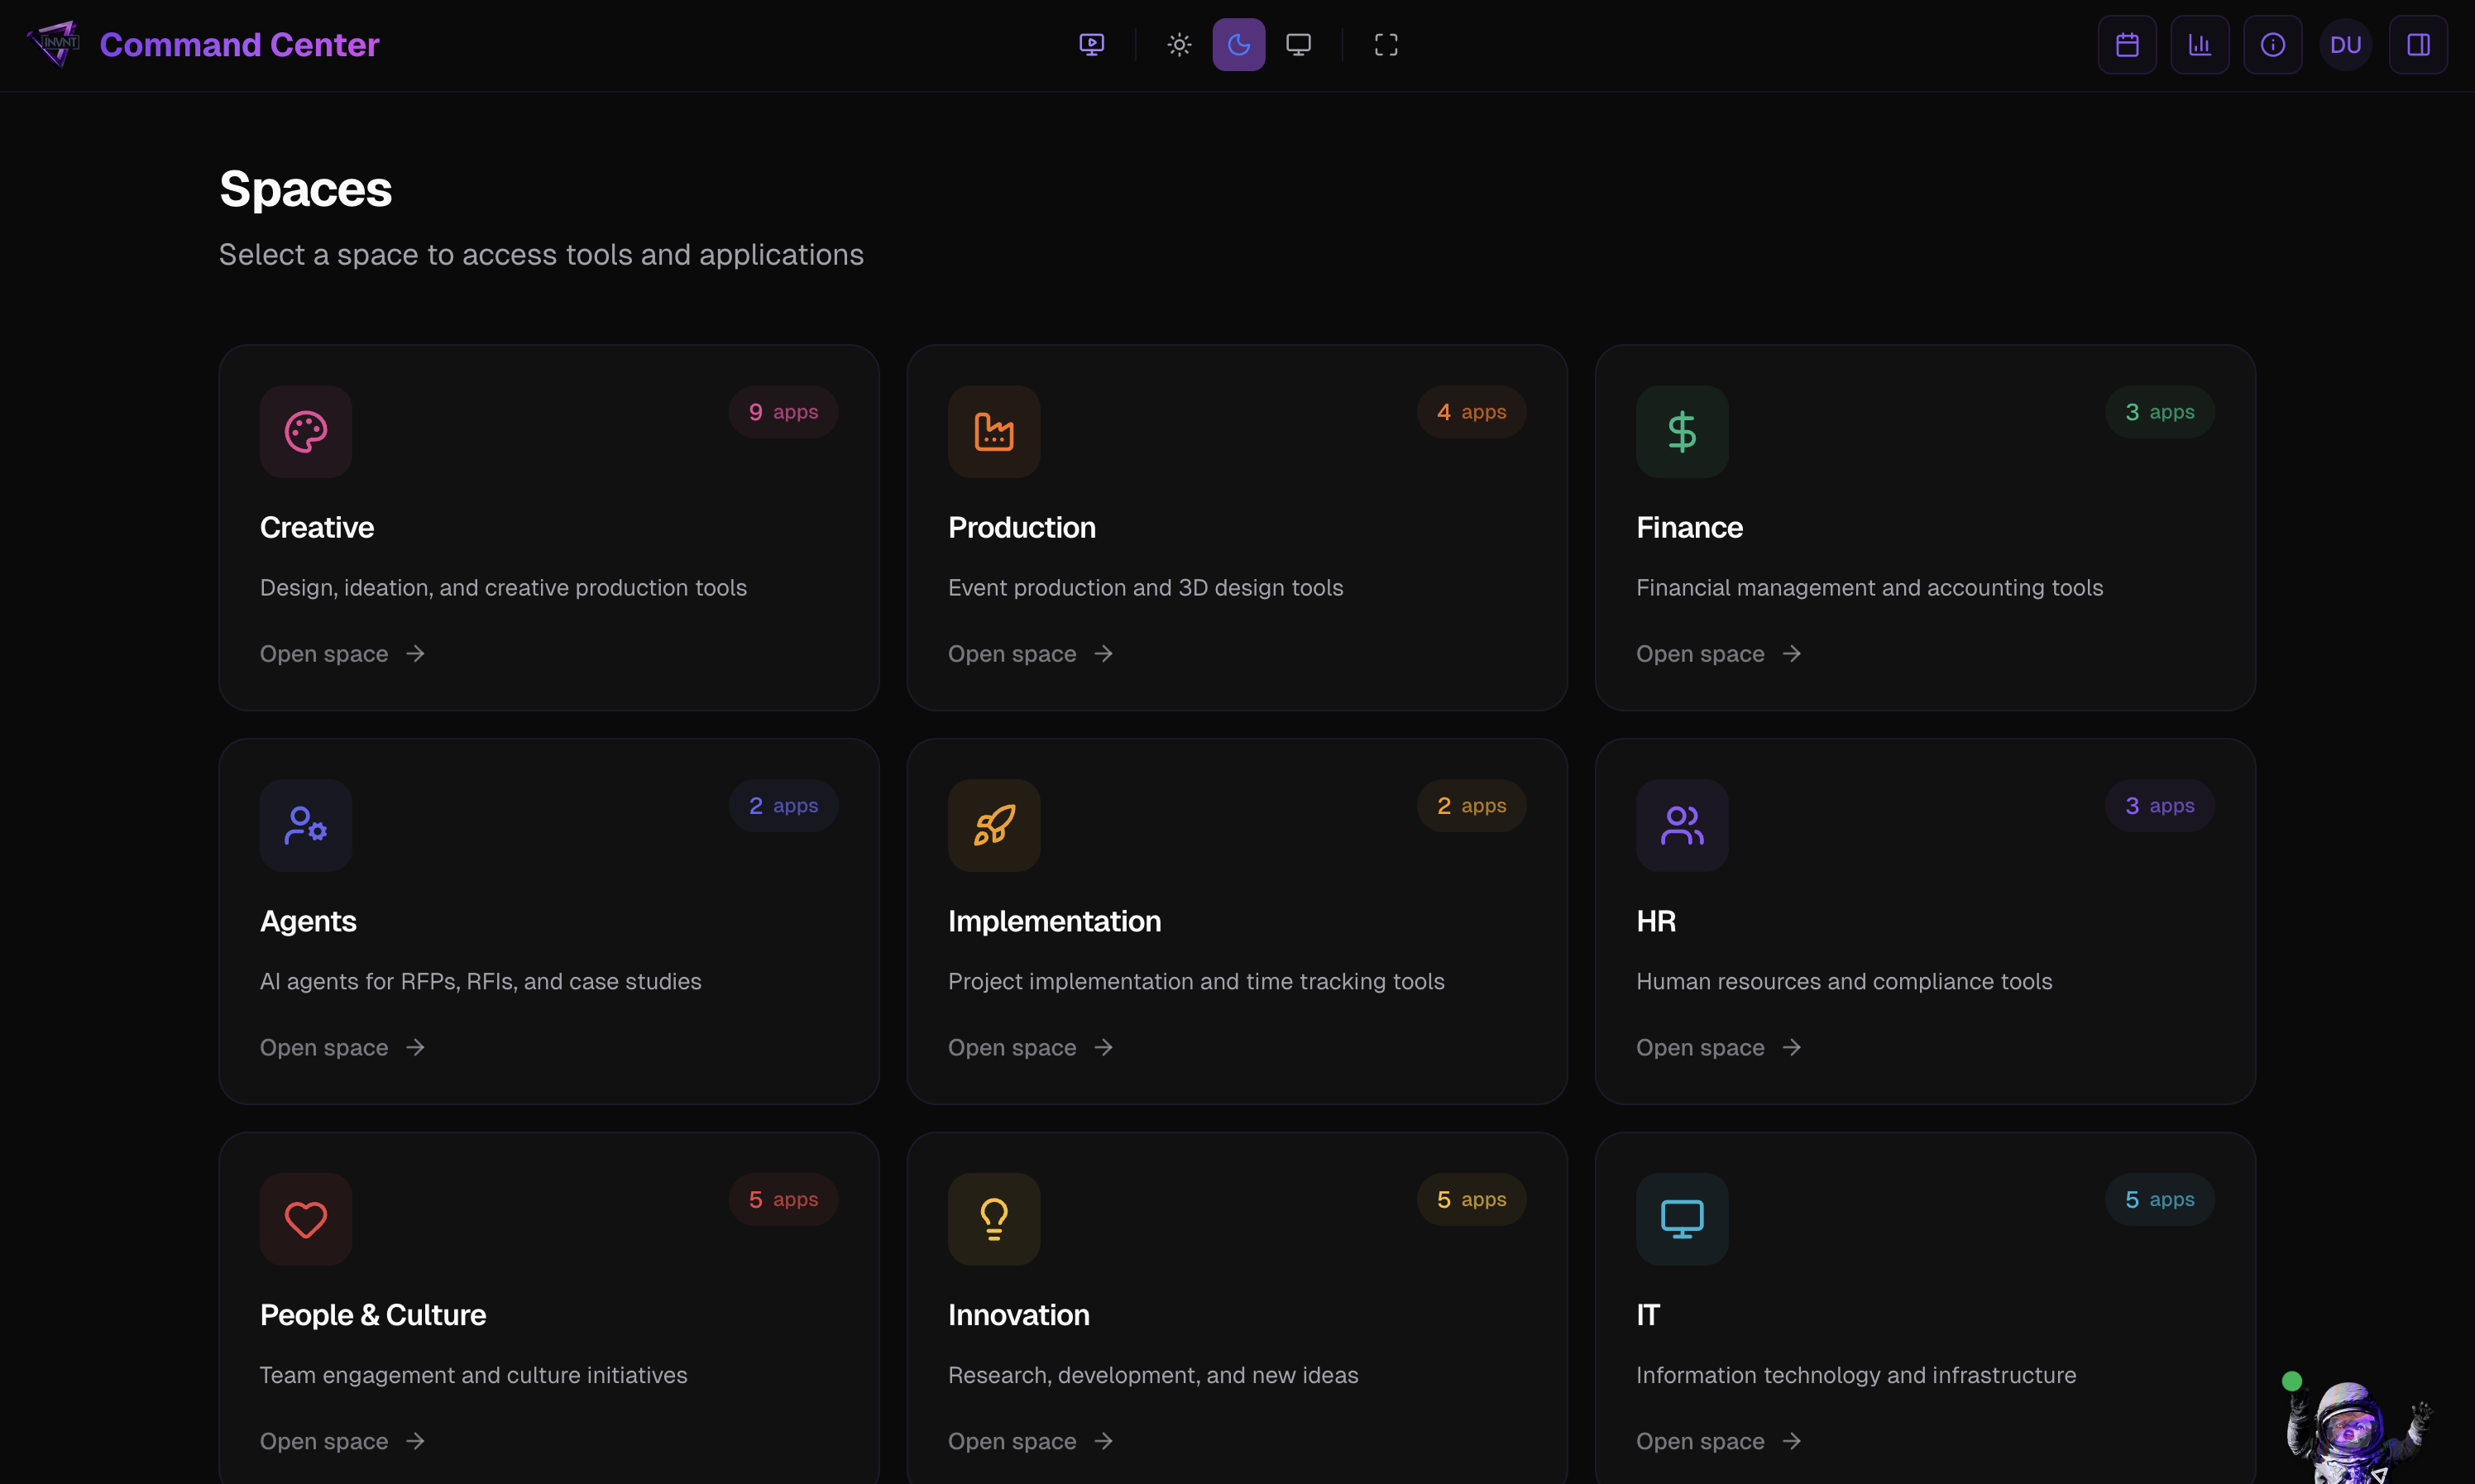Click the 9 apps badge on Creative
Screen dimensions: 2475x1484
tap(783, 412)
